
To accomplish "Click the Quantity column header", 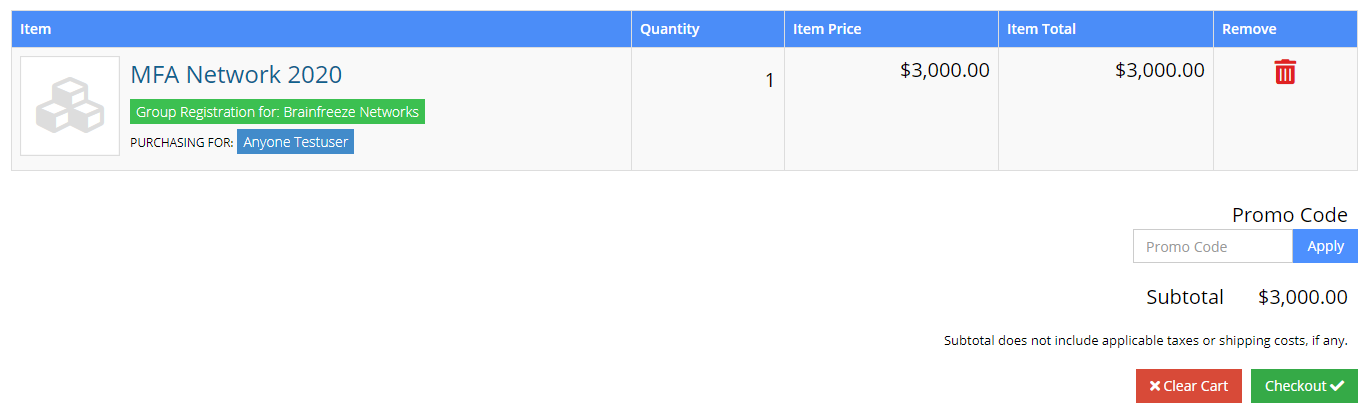I will point(669,29).
